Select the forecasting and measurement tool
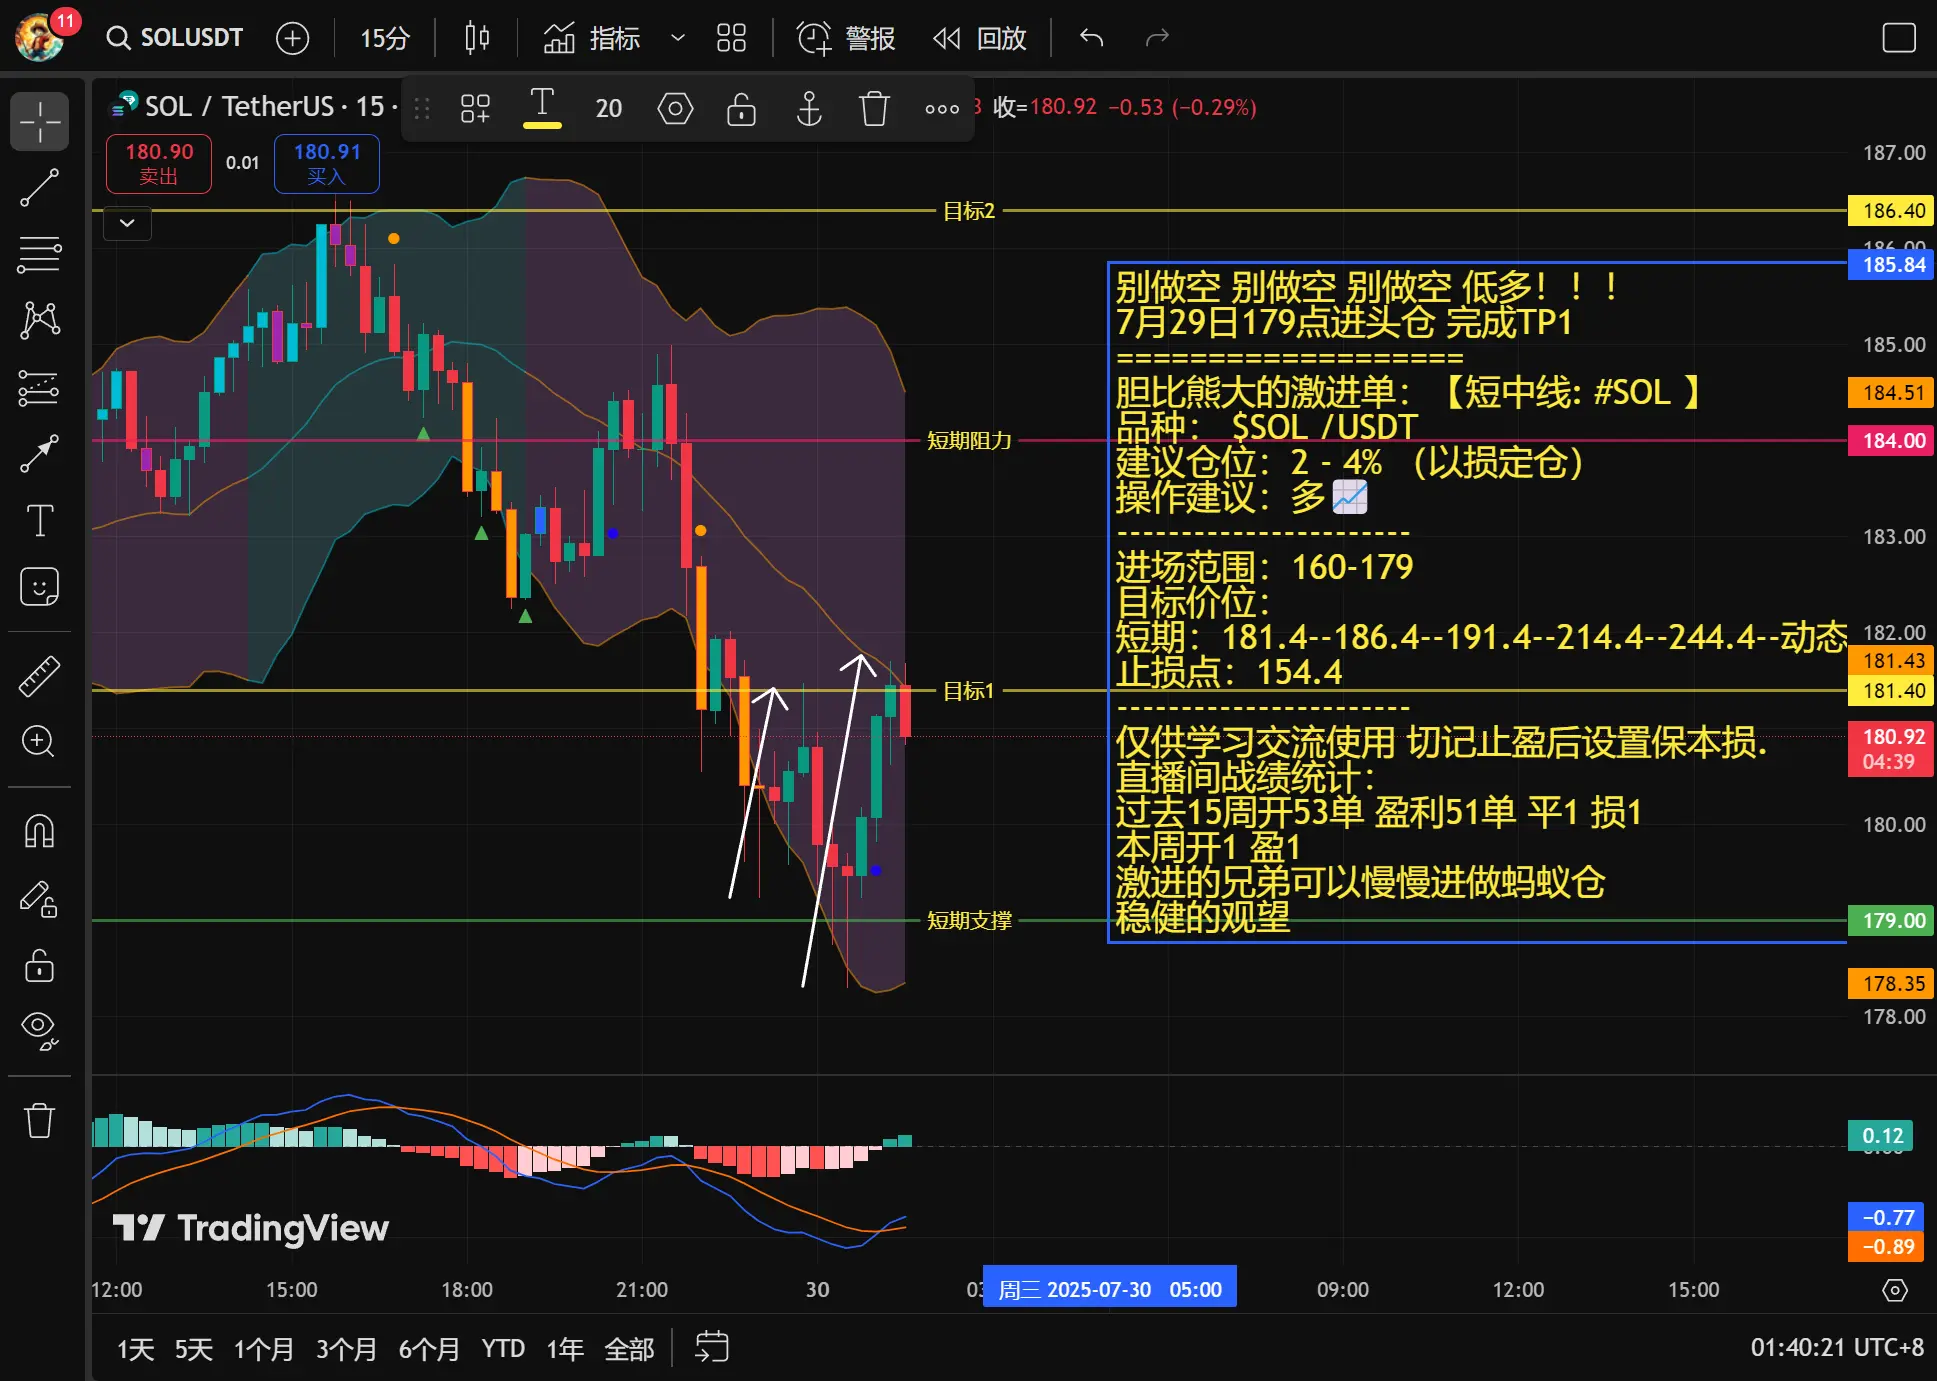 (39, 387)
